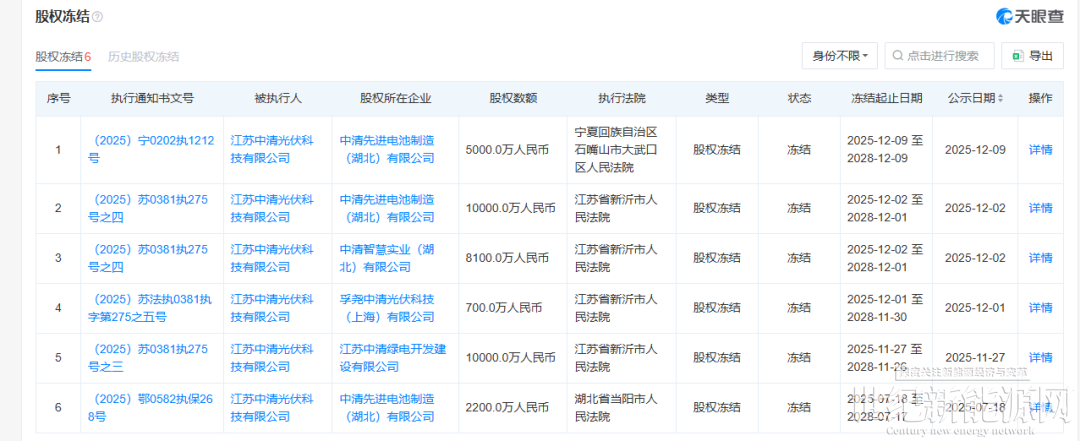1080x441 pixels.
Task: Open the 身份不限 dropdown filter
Action: (839, 56)
